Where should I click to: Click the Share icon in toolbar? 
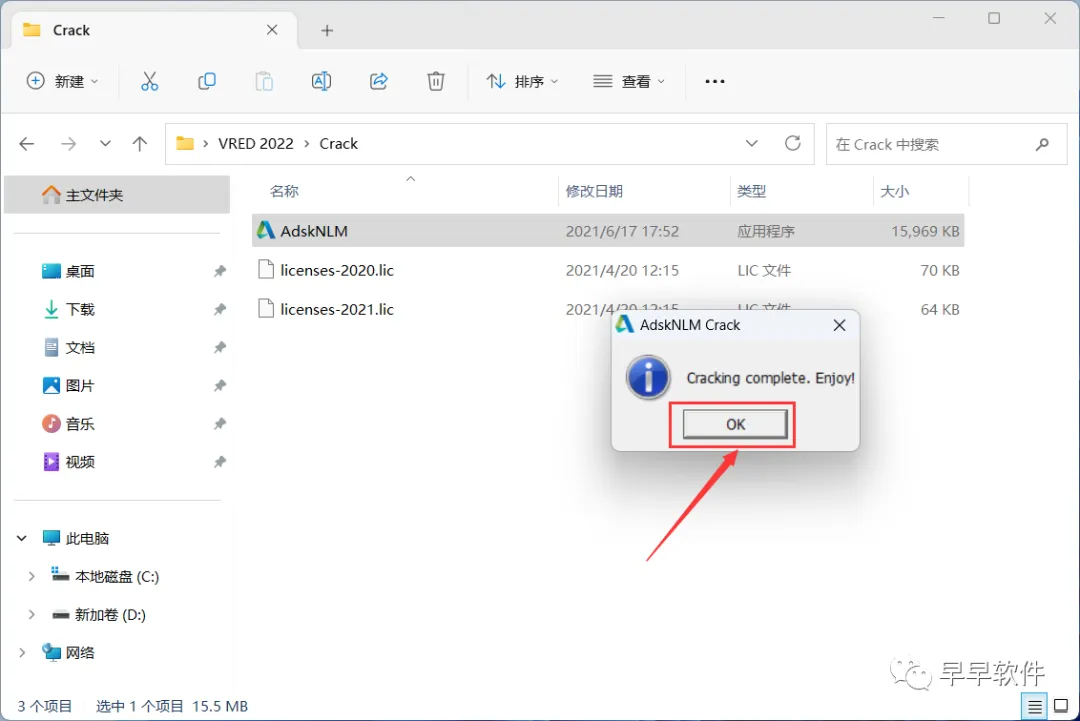click(378, 81)
